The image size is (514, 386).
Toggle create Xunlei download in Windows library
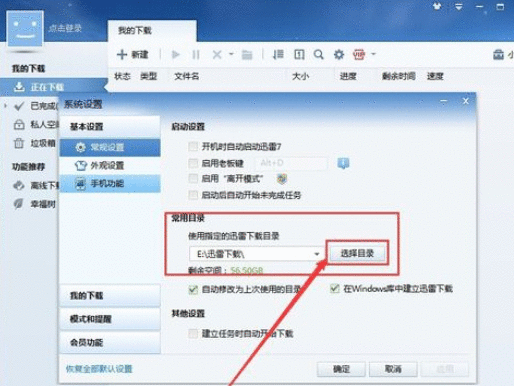[x=335, y=288]
